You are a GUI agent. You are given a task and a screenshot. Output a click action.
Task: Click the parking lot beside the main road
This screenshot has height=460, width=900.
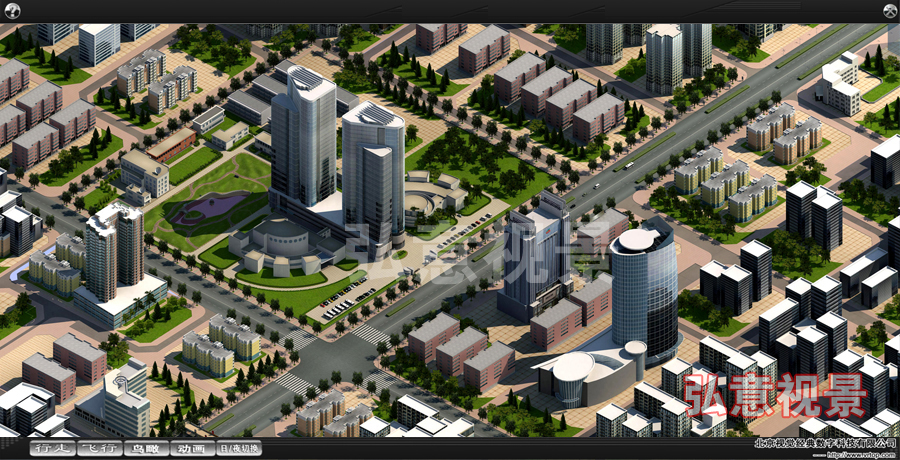pyautogui.click(x=345, y=297)
